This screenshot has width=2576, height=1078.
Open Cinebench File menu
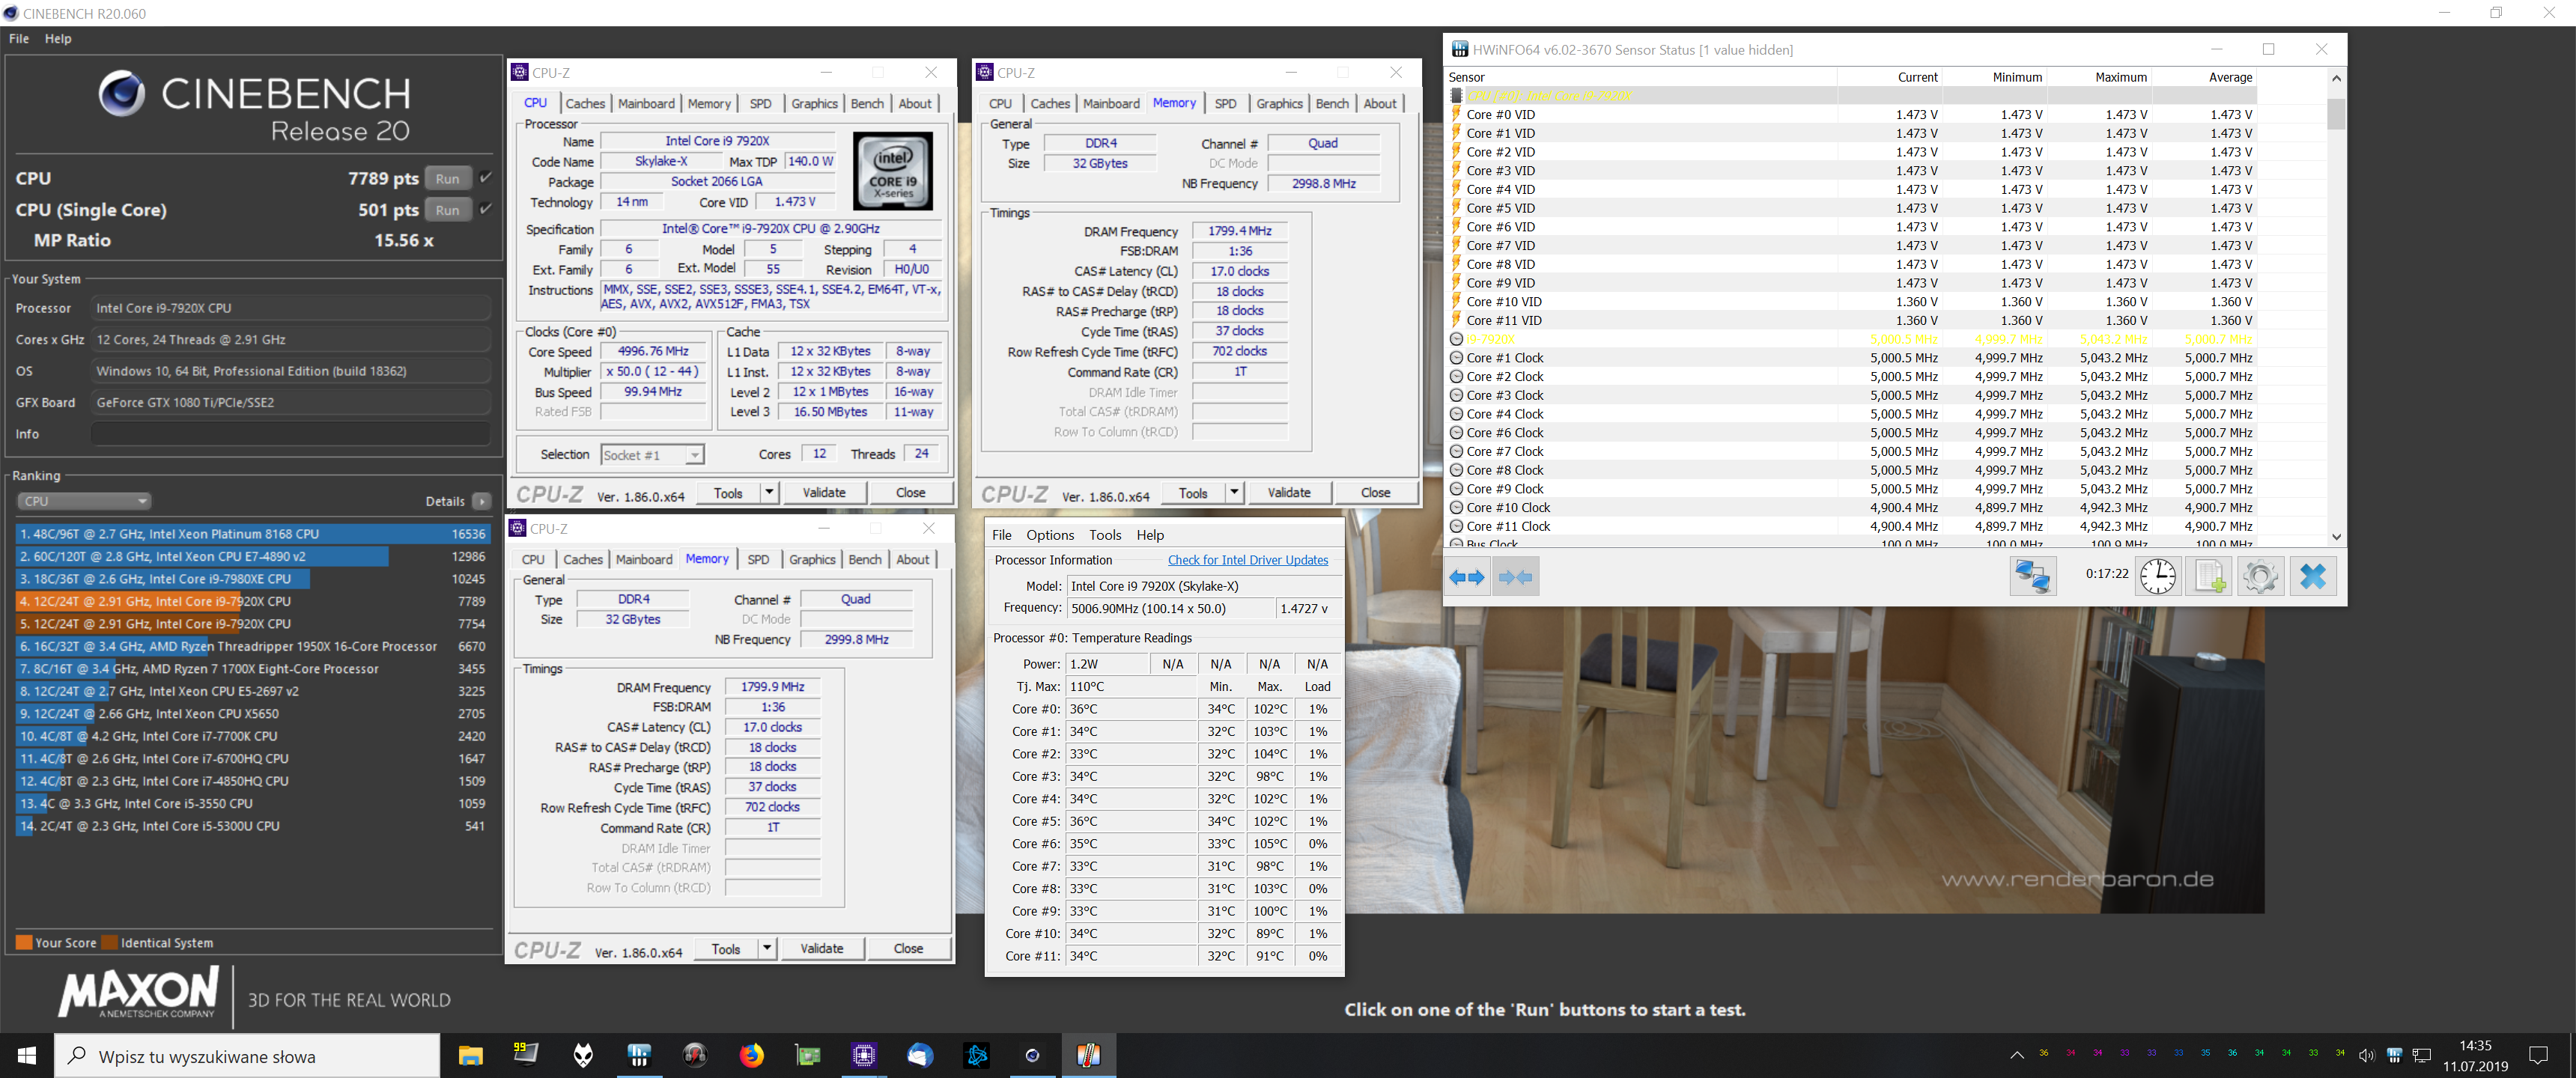coord(19,38)
